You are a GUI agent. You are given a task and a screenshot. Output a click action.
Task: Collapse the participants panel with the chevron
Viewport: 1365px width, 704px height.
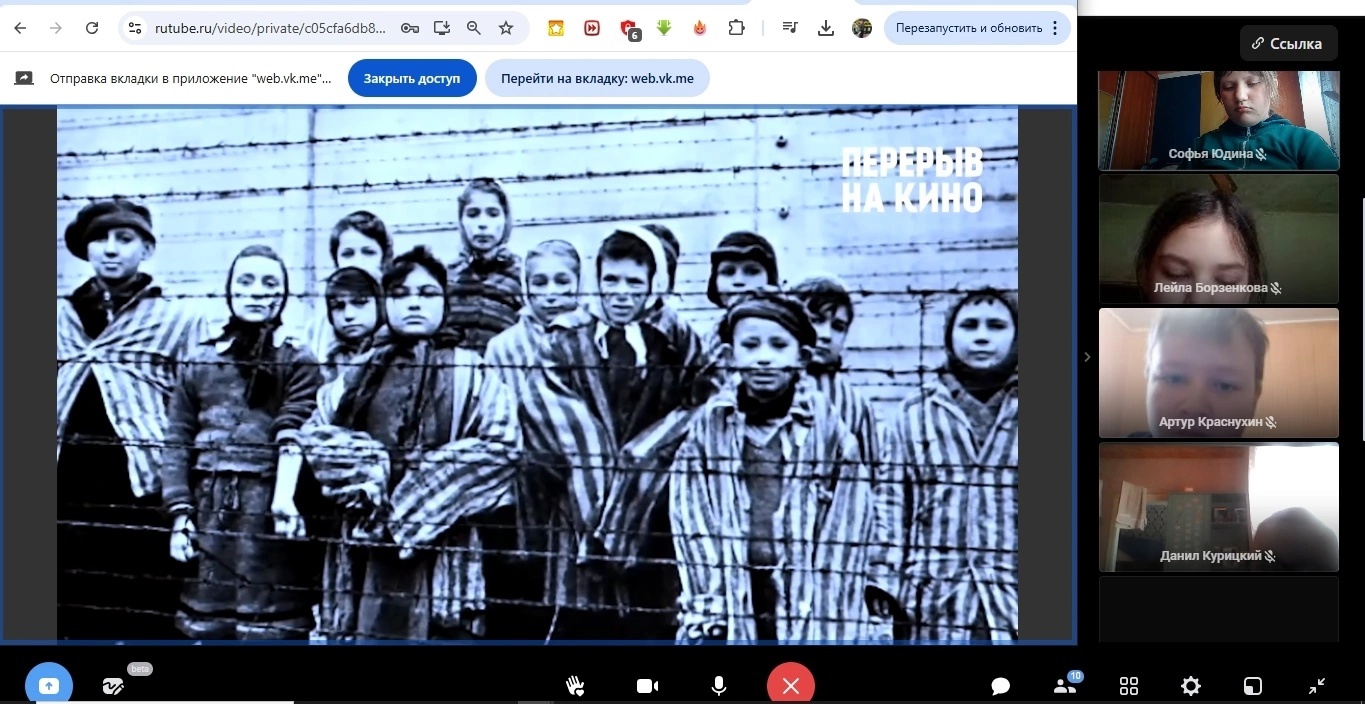click(1087, 357)
